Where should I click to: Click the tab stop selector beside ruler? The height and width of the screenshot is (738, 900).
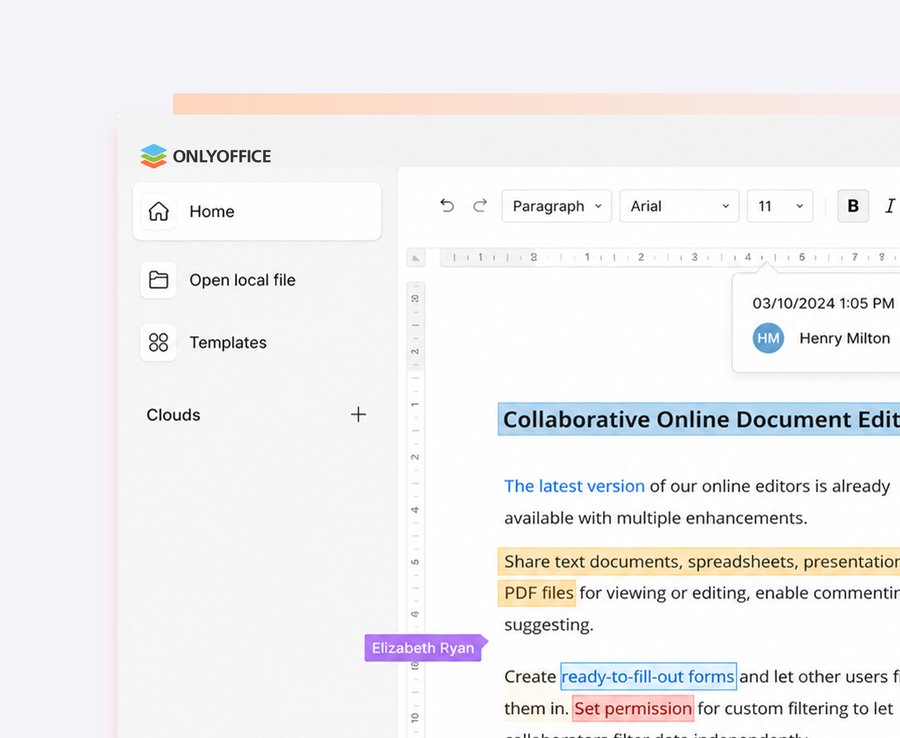pyautogui.click(x=416, y=258)
